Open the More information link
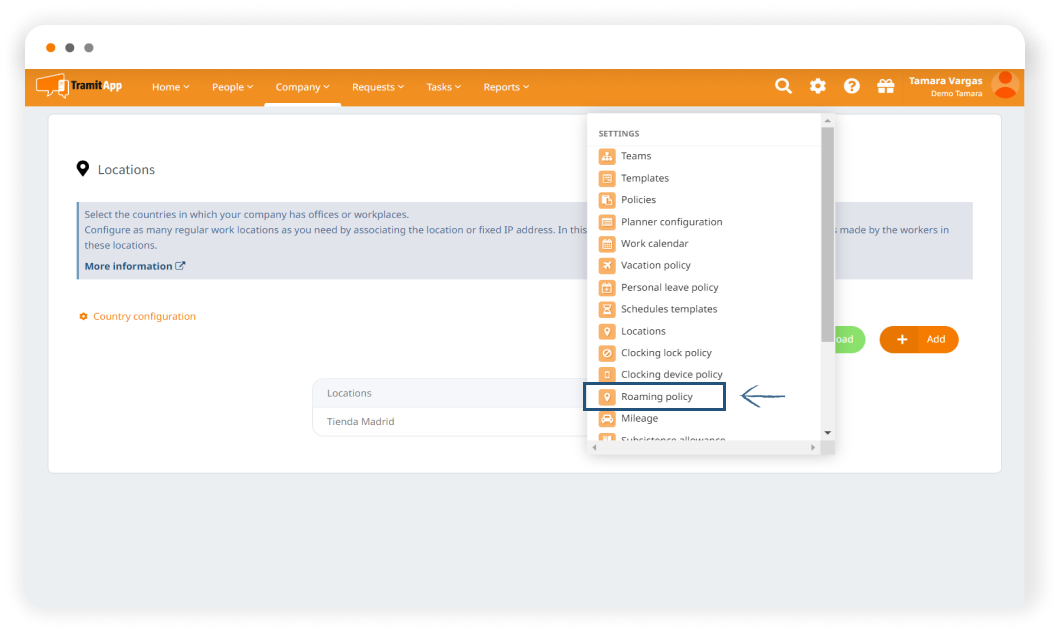The height and width of the screenshot is (633, 1061). tap(134, 267)
